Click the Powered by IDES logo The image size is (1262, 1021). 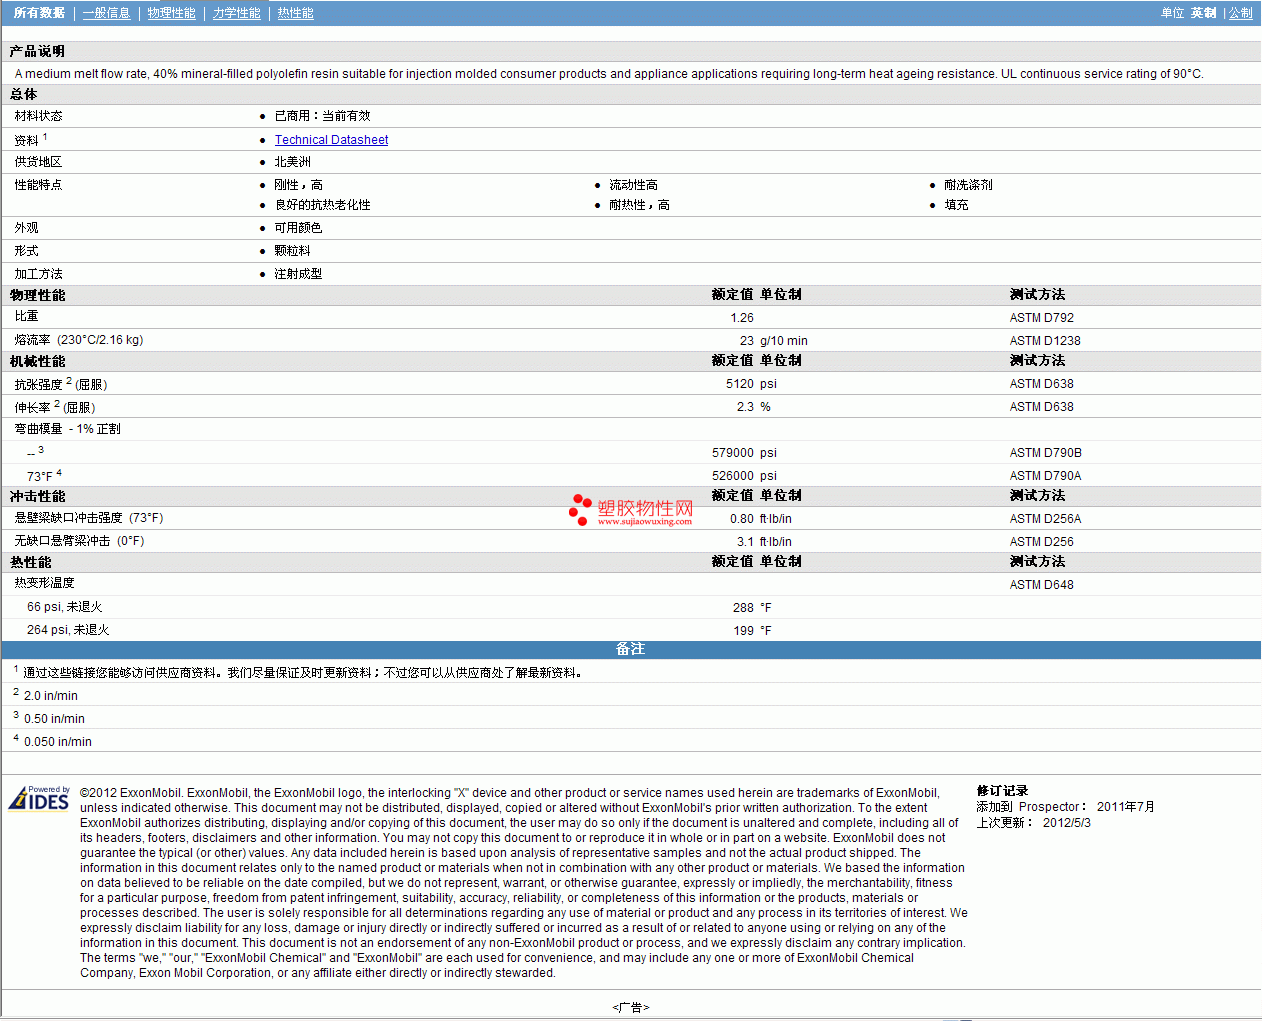point(39,798)
